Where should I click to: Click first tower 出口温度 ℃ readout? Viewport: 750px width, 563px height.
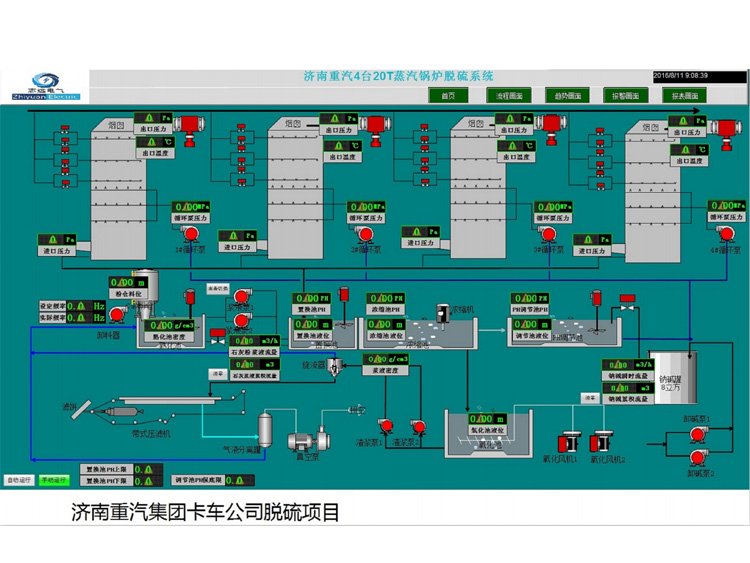155,142
